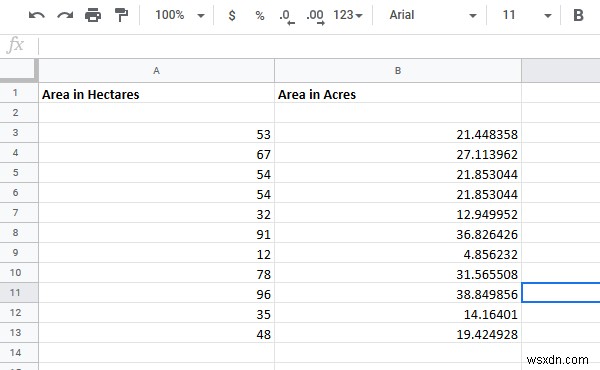Select cell 'Area in Acres'

click(x=398, y=93)
